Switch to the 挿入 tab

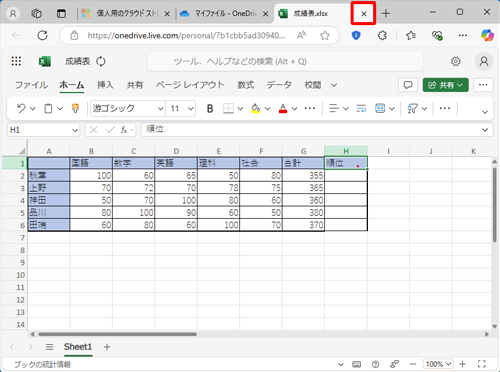coord(105,85)
